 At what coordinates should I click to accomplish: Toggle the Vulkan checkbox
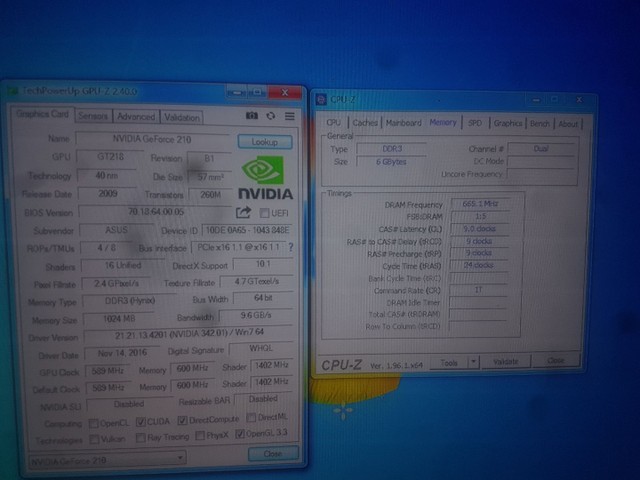point(94,440)
